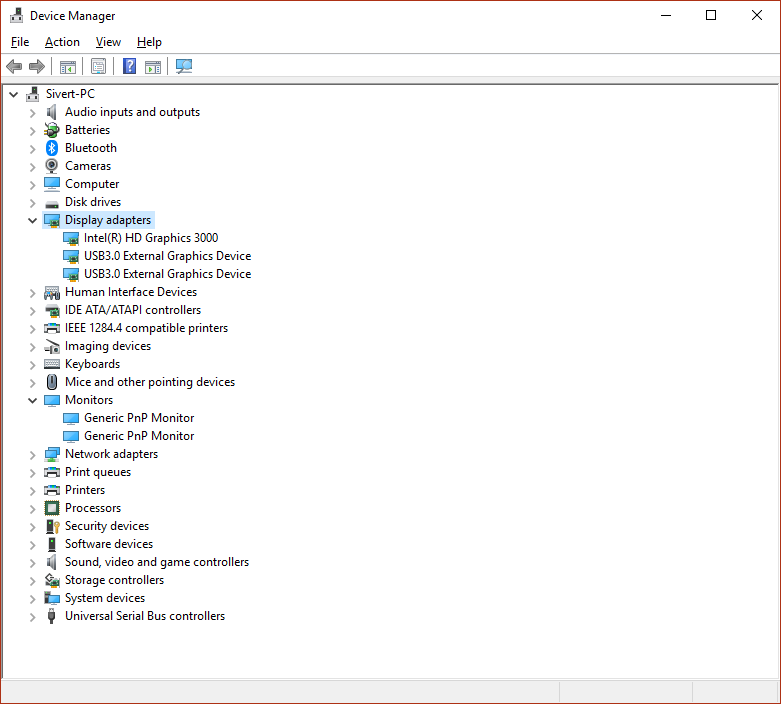The image size is (781, 704).
Task: Click the Back arrow toolbar icon
Action: point(14,66)
